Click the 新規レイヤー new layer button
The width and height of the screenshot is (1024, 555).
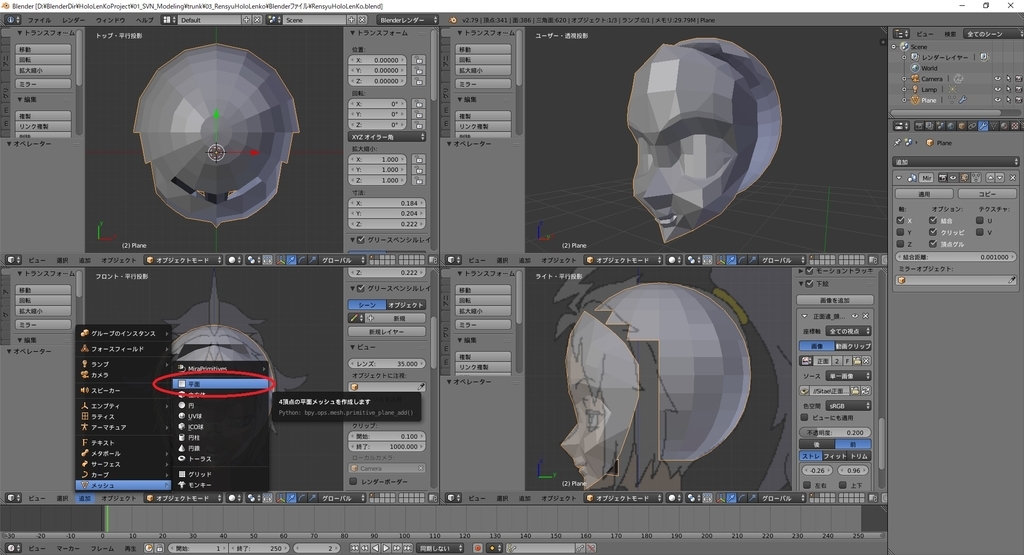pos(387,332)
